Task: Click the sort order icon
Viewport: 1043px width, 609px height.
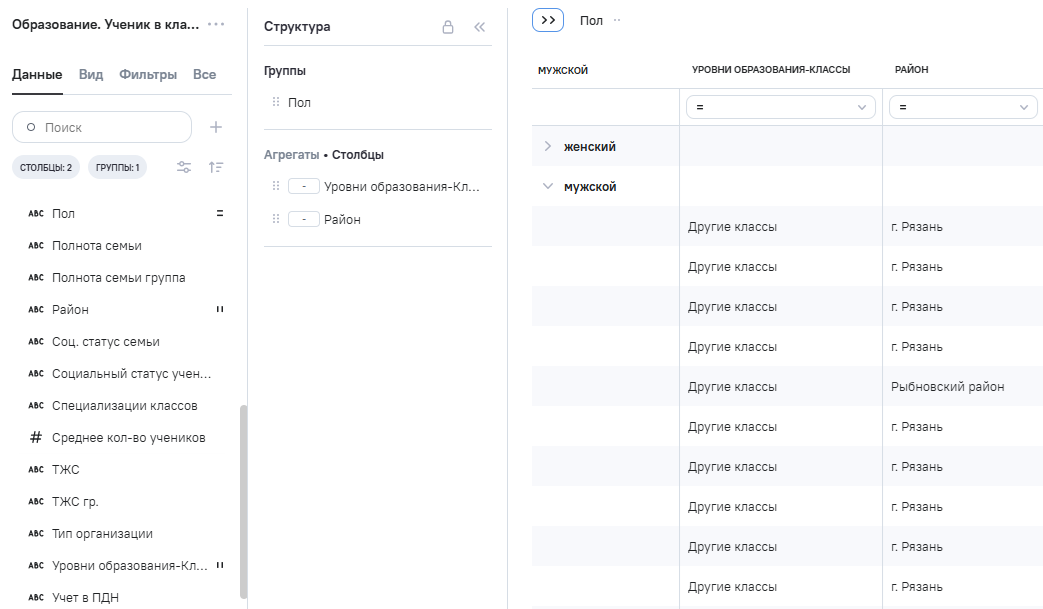Action: [x=216, y=167]
